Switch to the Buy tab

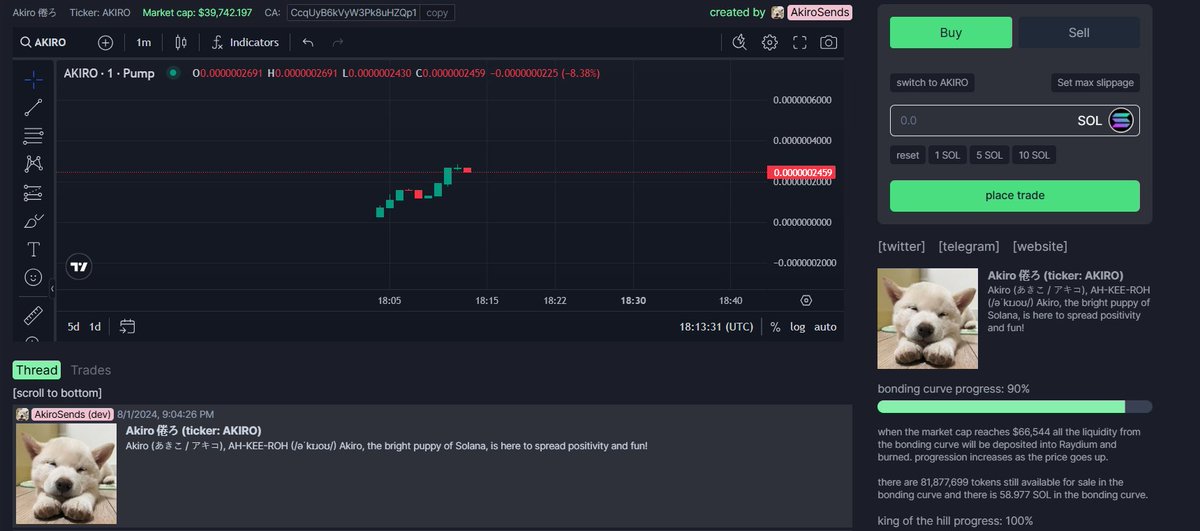click(x=951, y=33)
